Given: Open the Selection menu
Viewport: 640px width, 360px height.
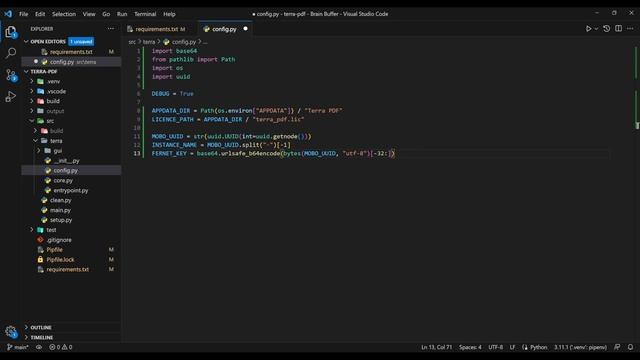Looking at the screenshot, I should tap(64, 14).
